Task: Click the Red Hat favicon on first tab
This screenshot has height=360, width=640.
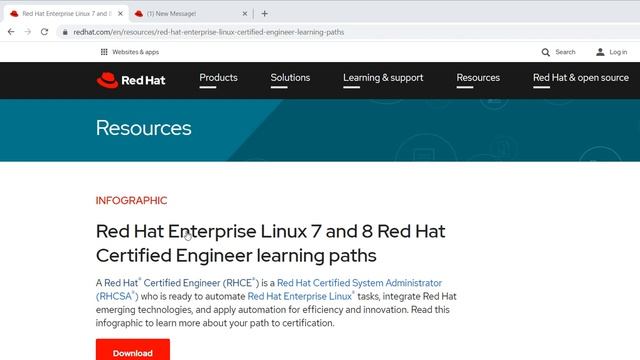Action: (x=14, y=13)
